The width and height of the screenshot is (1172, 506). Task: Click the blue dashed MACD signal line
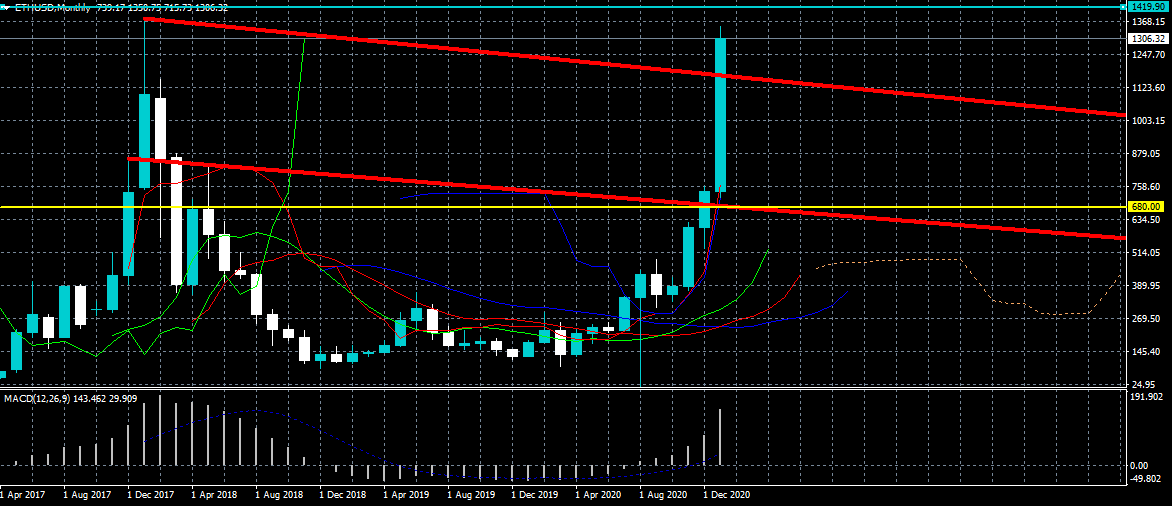point(254,410)
